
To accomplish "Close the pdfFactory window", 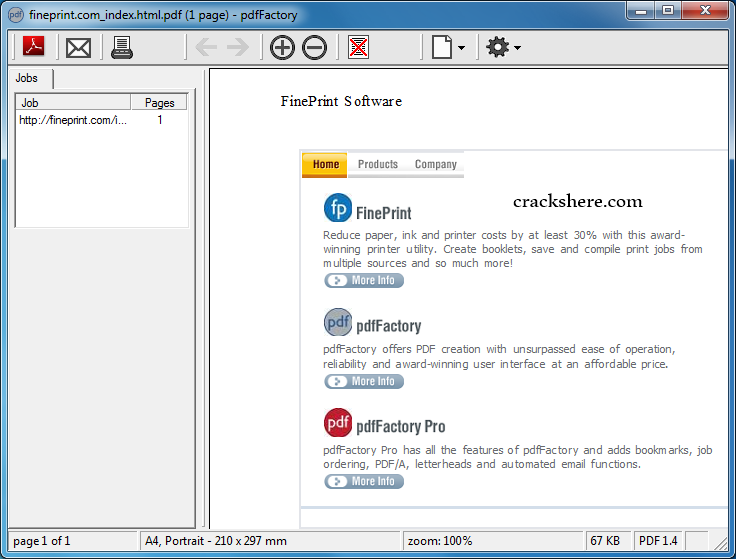I will [705, 10].
